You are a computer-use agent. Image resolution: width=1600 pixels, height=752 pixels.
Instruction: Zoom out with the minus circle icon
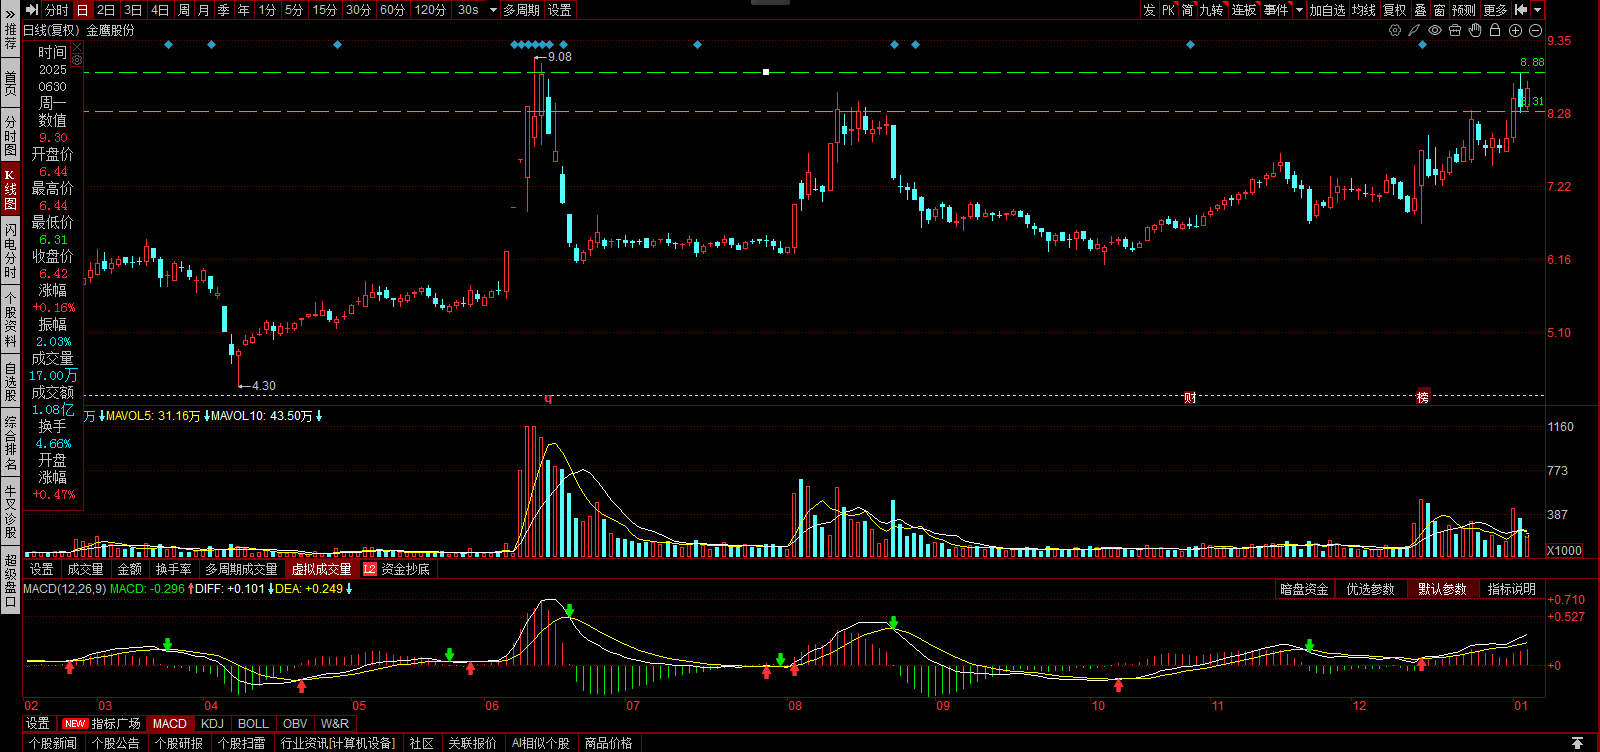pos(1535,30)
